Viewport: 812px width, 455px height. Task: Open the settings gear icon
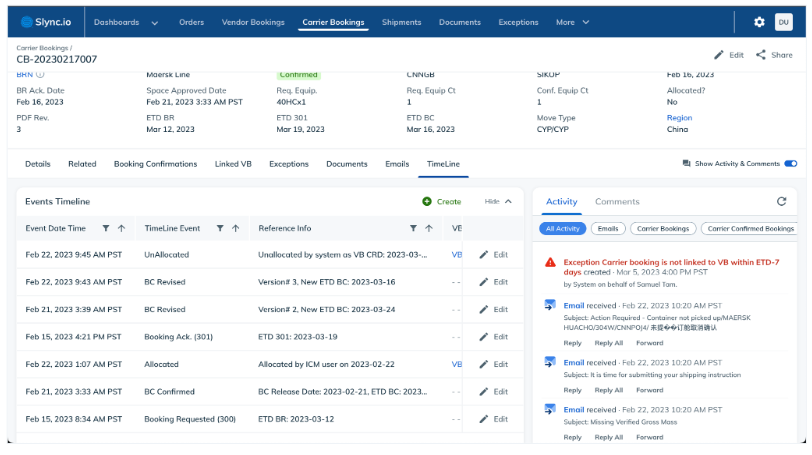click(759, 22)
